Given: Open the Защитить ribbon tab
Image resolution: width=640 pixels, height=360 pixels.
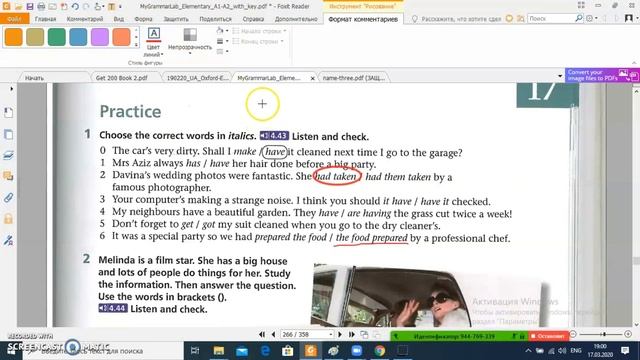Looking at the screenshot, I should click(x=176, y=19).
